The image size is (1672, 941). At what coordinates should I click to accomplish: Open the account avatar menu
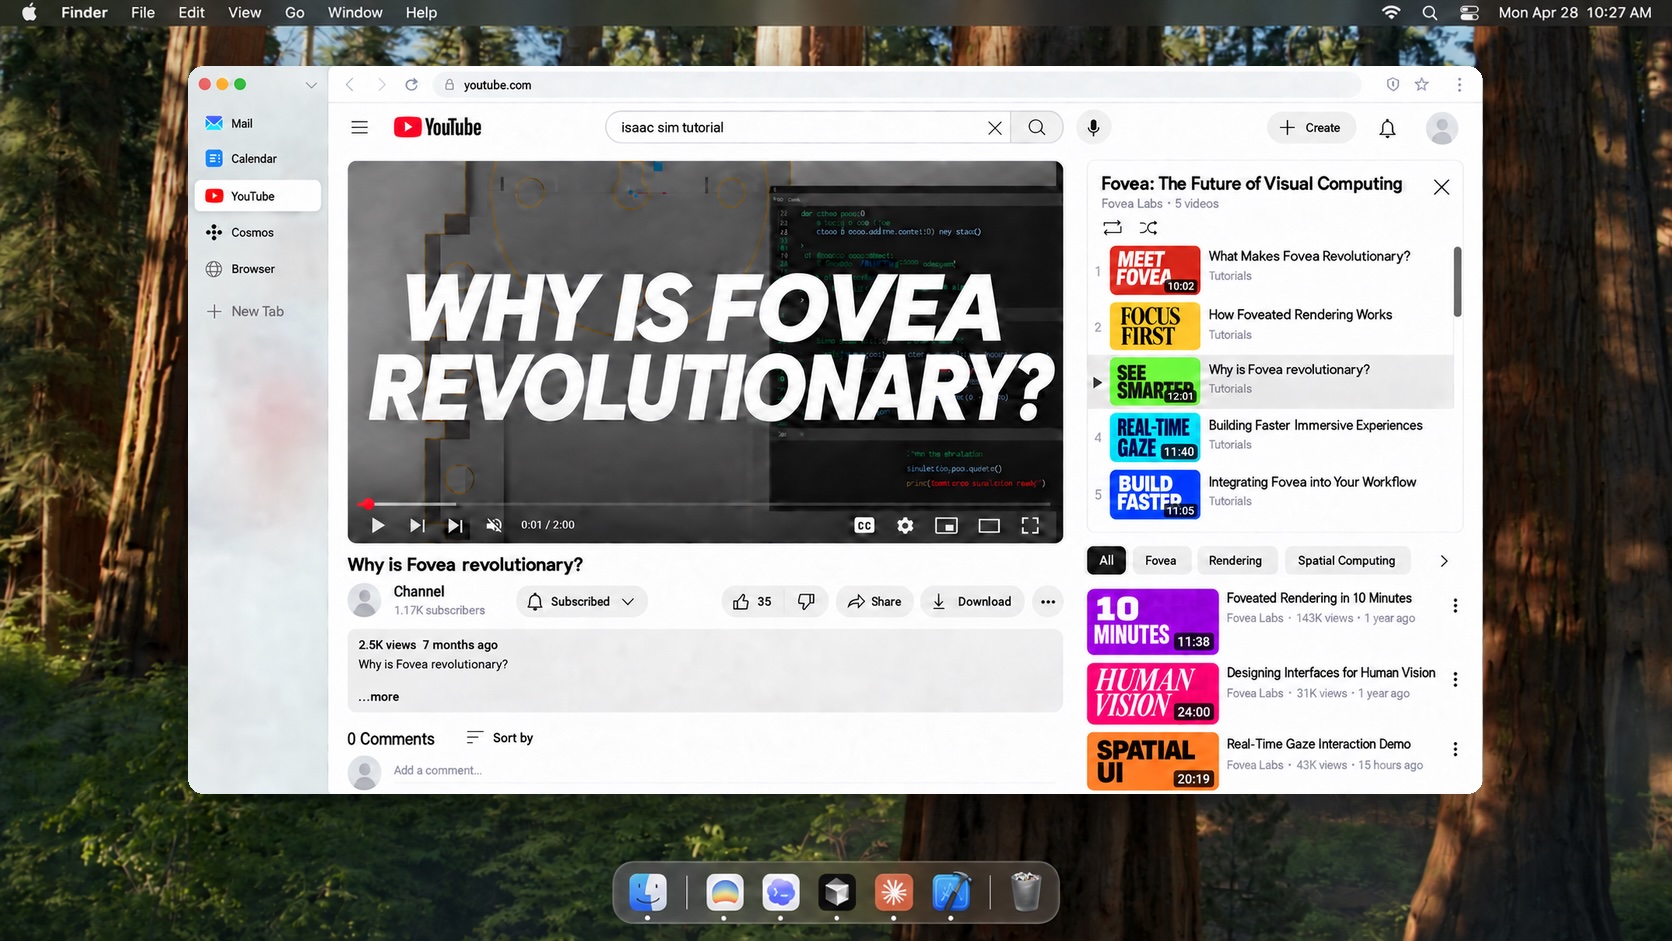[x=1441, y=128]
